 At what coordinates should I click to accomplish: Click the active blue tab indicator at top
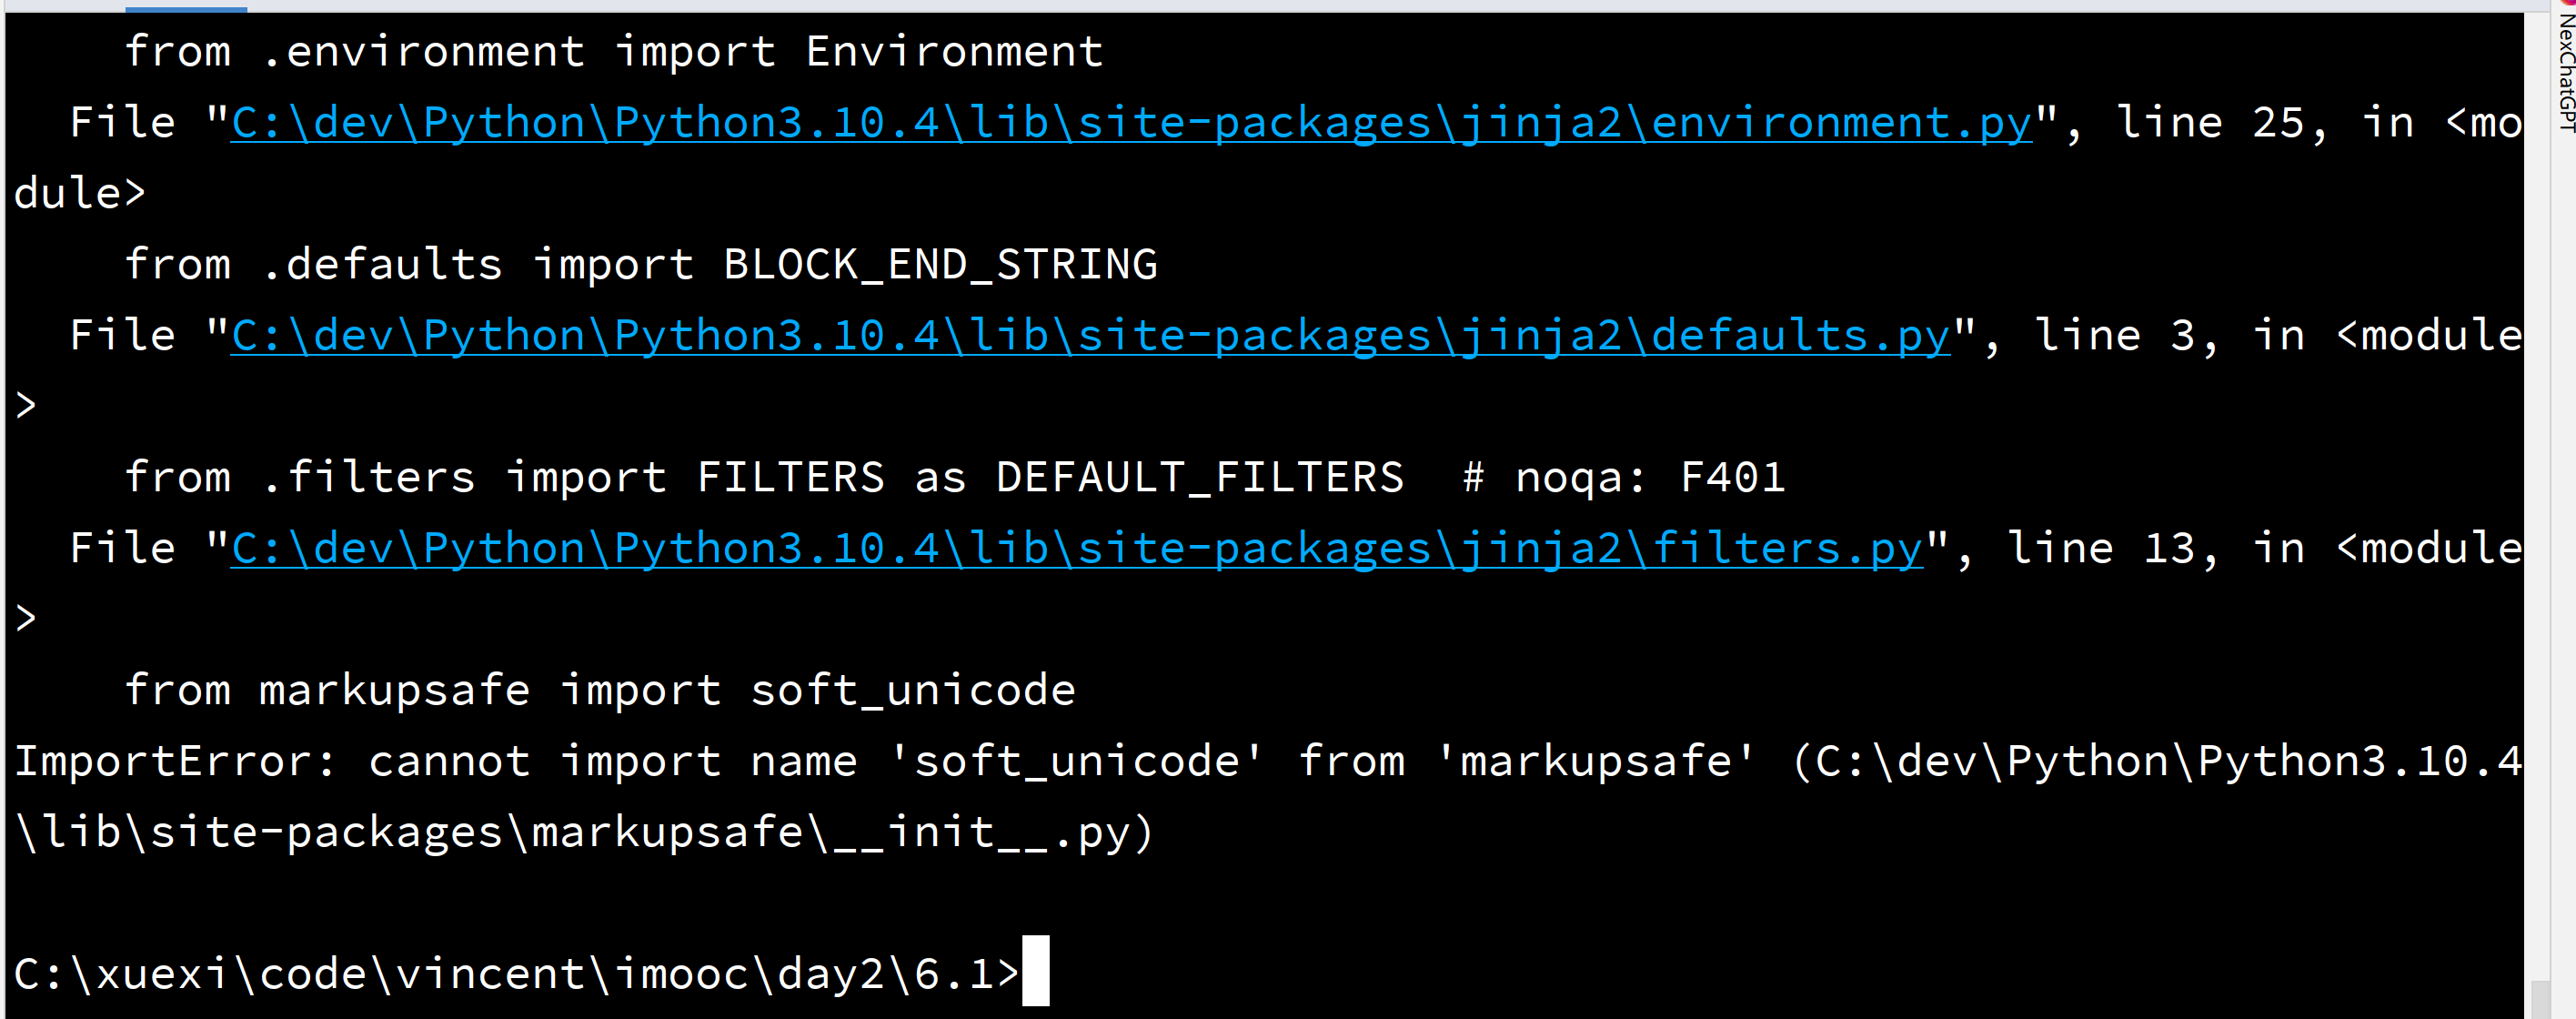[186, 9]
